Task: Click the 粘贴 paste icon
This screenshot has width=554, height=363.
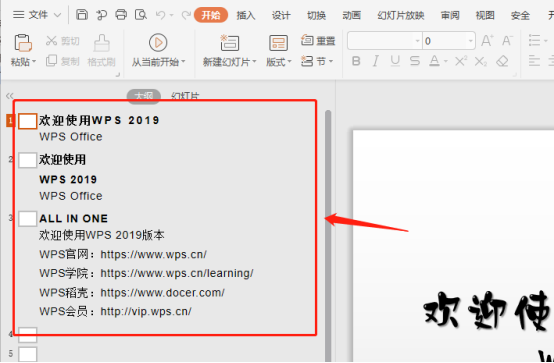Action: click(x=23, y=43)
